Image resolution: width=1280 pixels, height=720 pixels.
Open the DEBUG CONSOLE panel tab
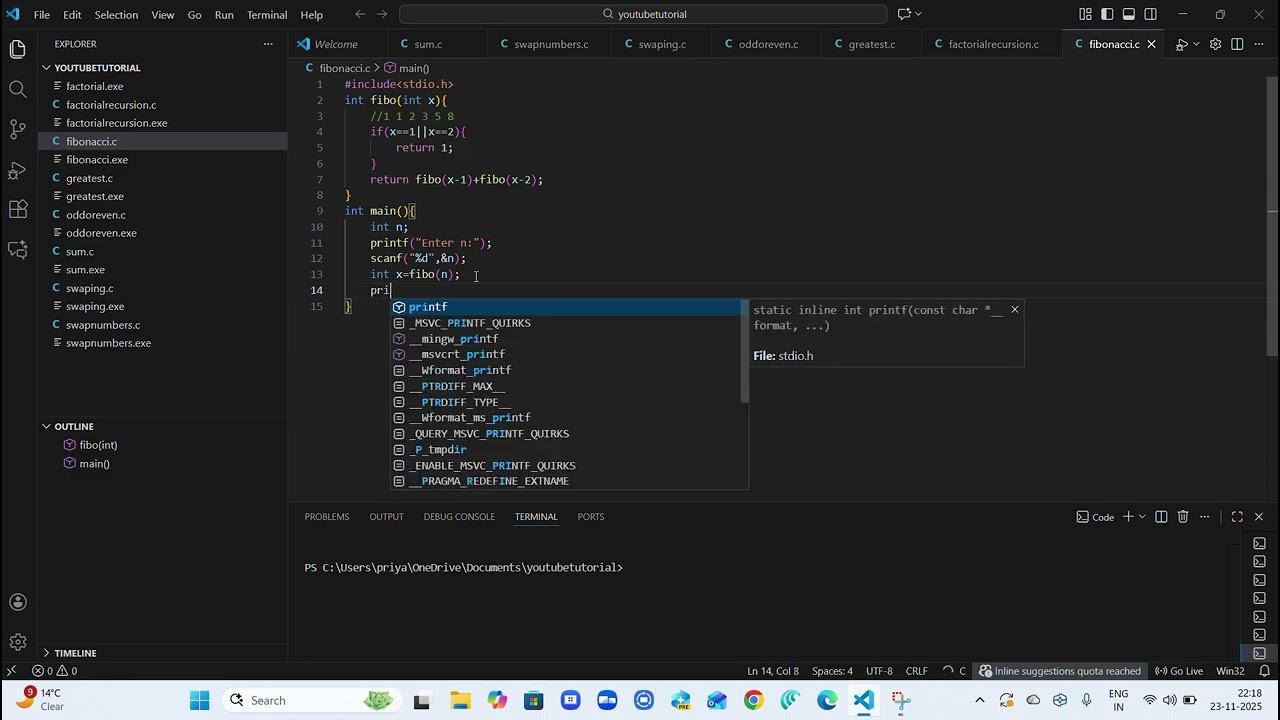coord(459,517)
